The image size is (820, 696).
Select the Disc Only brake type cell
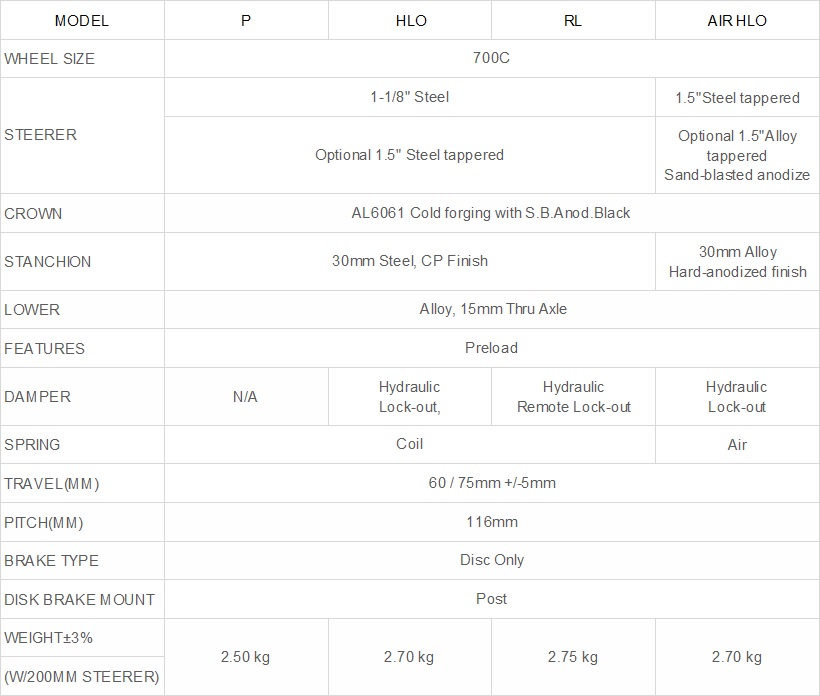[492, 560]
